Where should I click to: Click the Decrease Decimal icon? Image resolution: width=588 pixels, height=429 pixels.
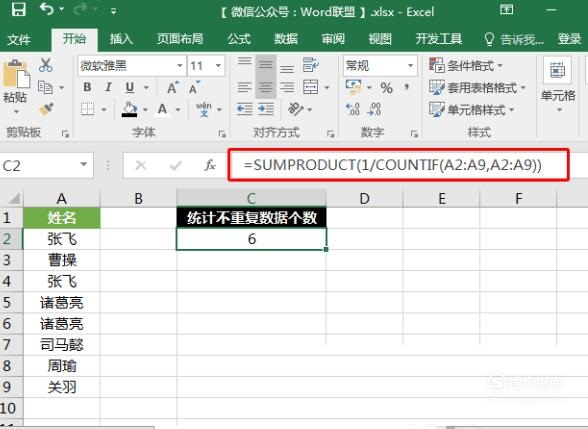pyautogui.click(x=374, y=109)
